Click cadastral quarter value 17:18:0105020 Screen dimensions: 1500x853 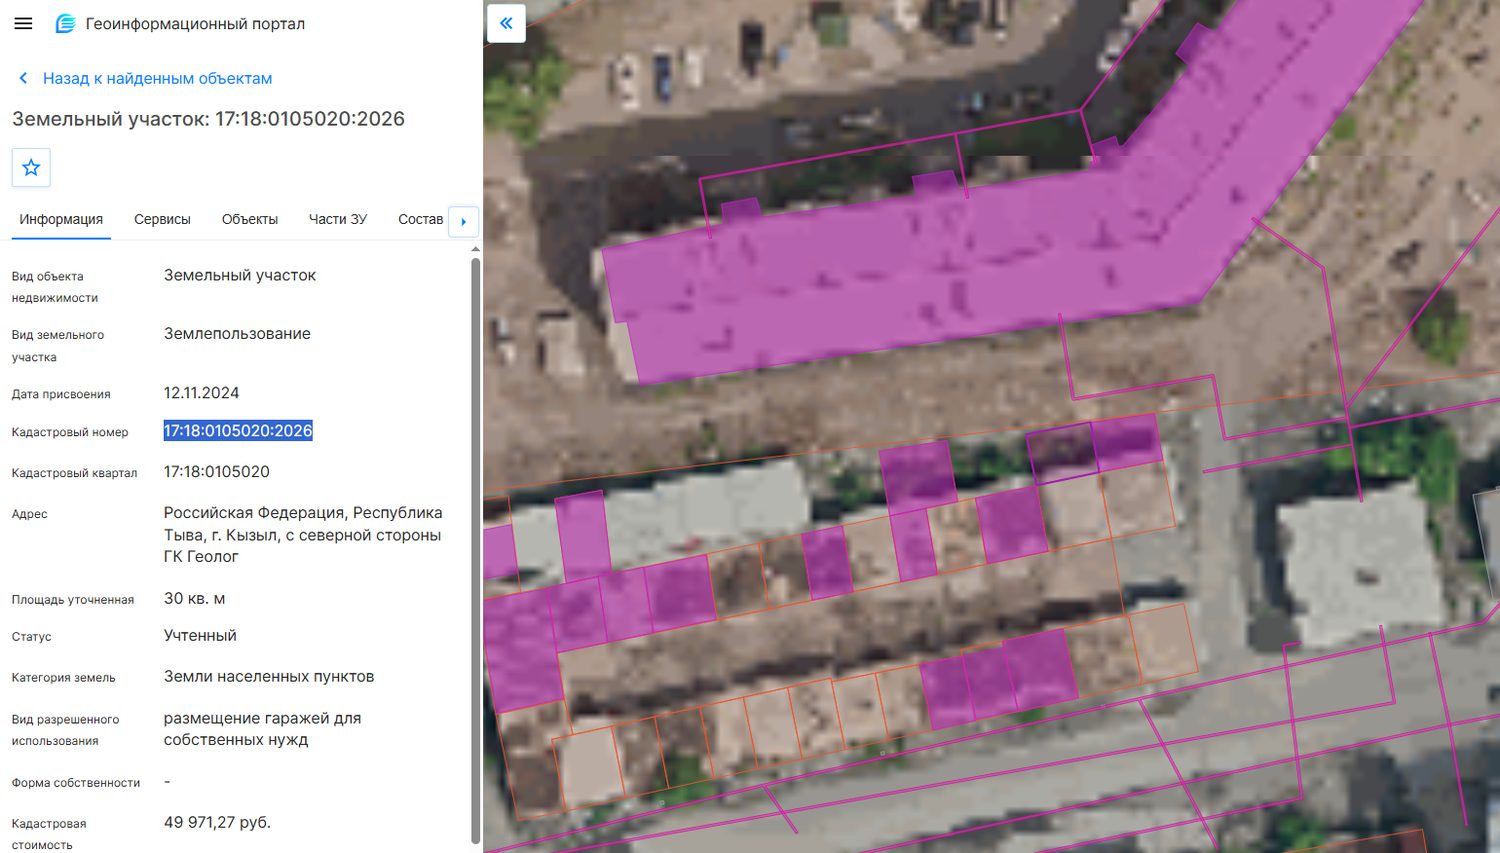[x=217, y=472]
